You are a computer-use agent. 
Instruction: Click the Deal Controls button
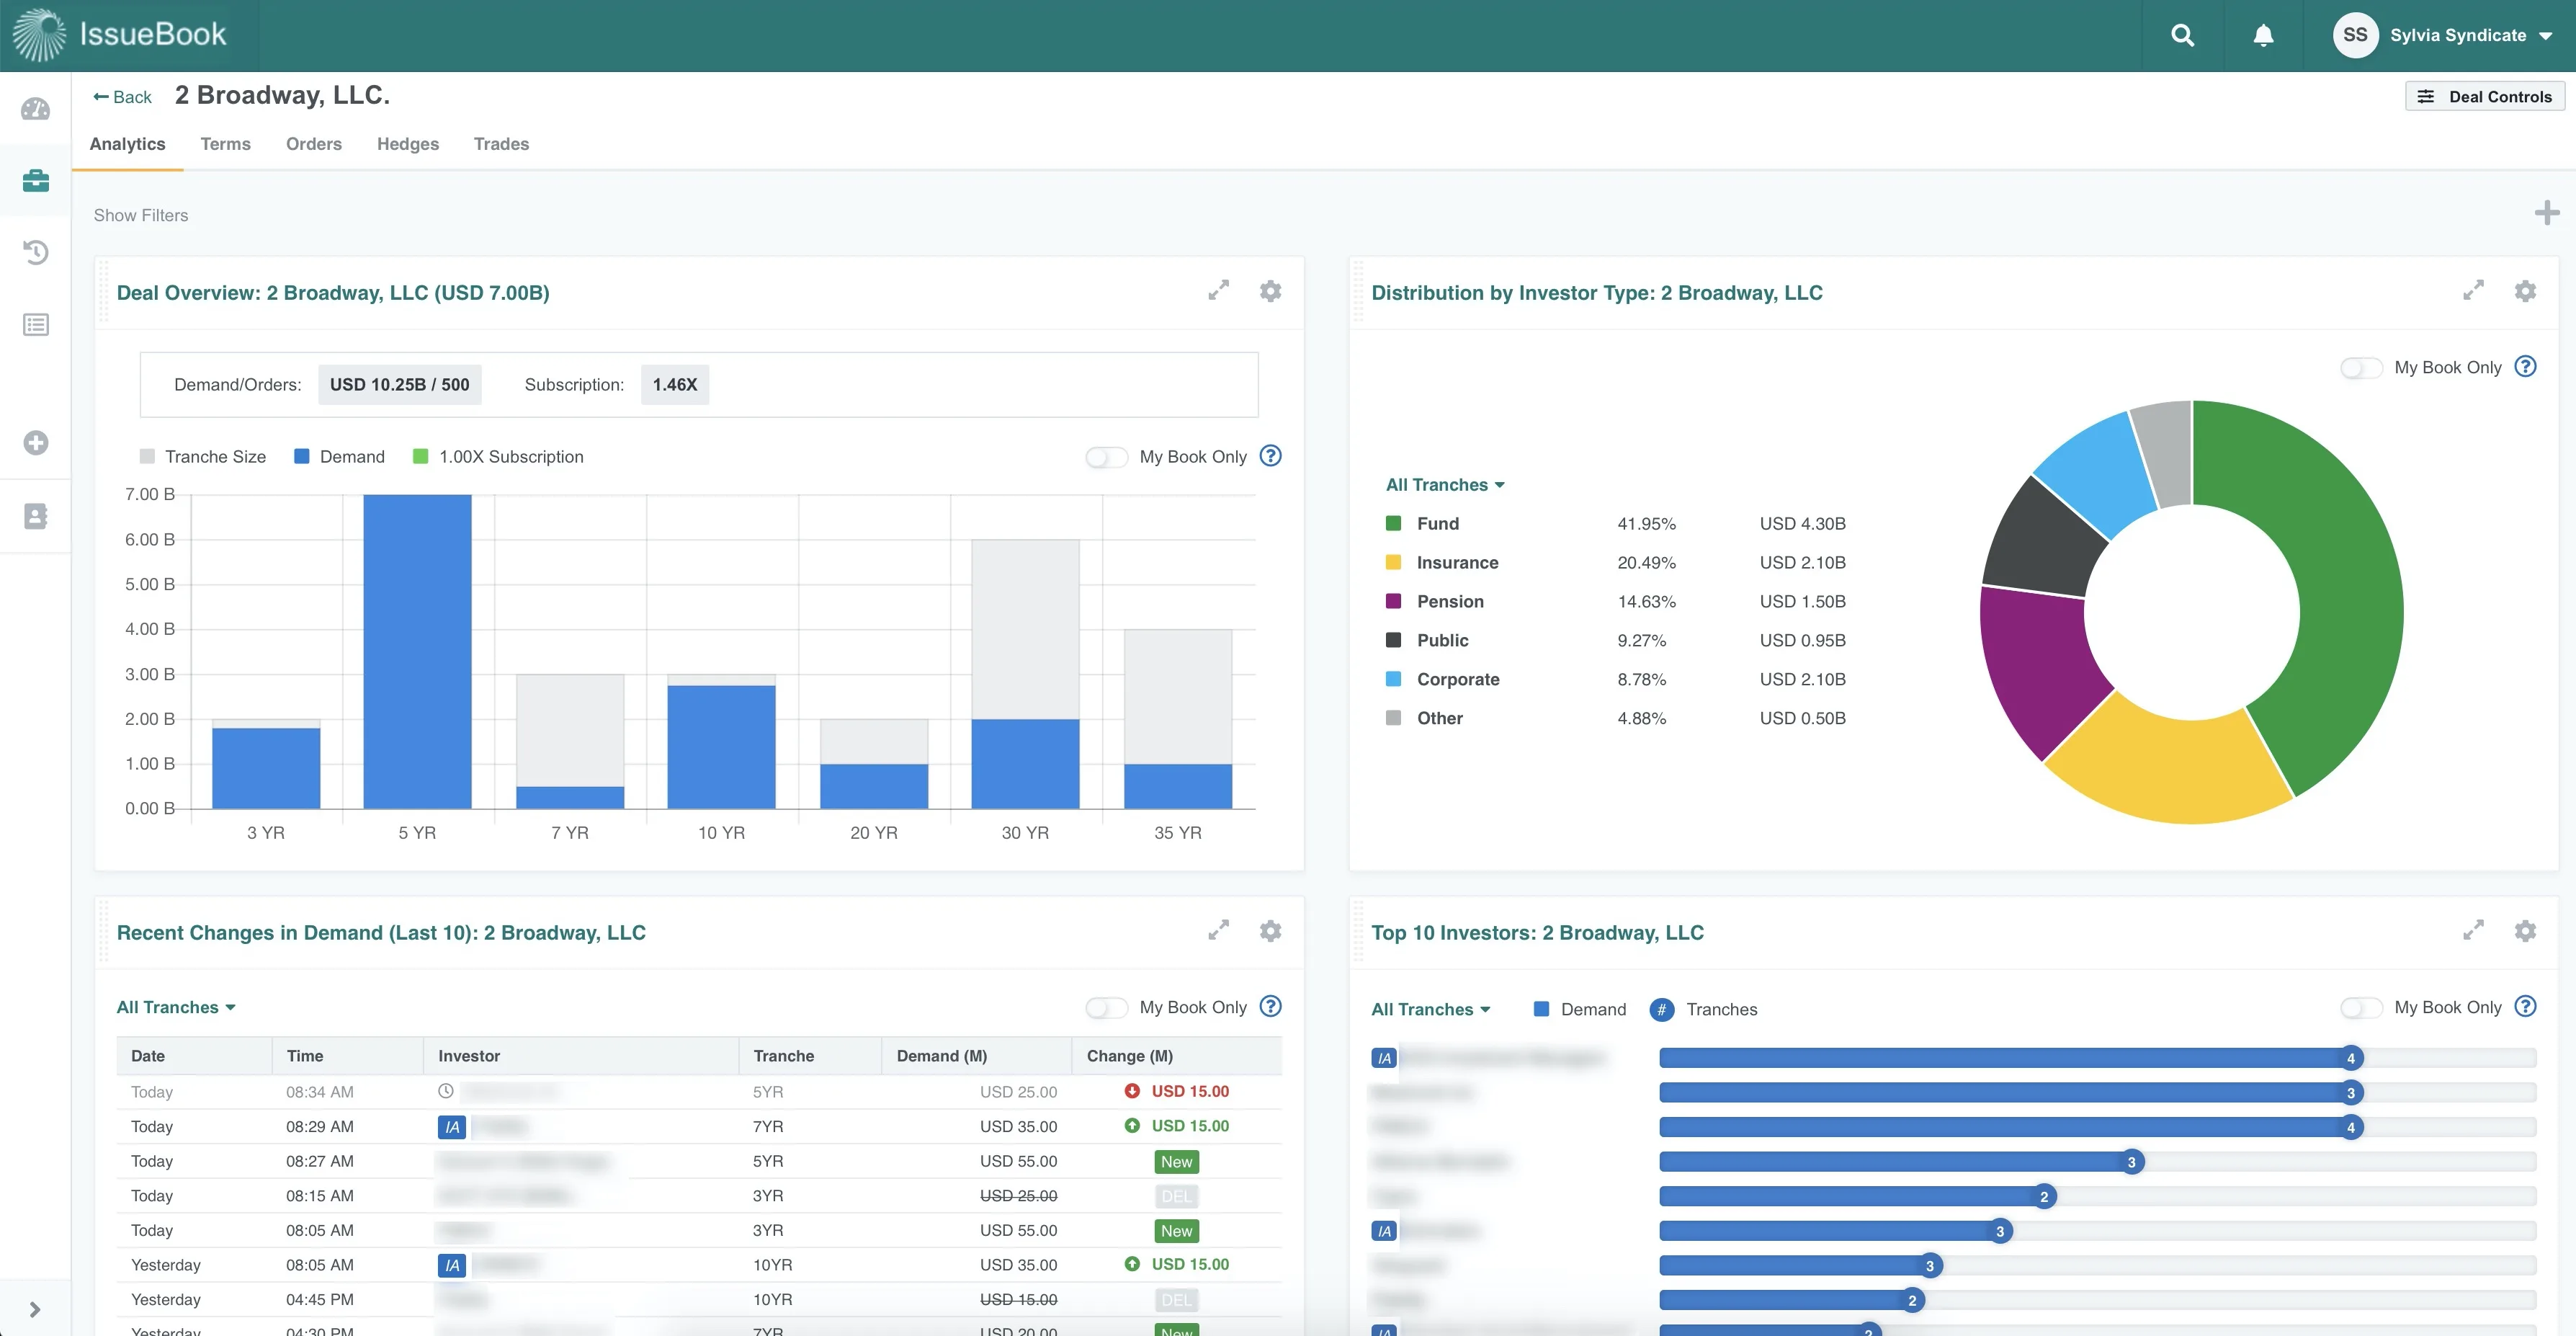coord(2484,97)
